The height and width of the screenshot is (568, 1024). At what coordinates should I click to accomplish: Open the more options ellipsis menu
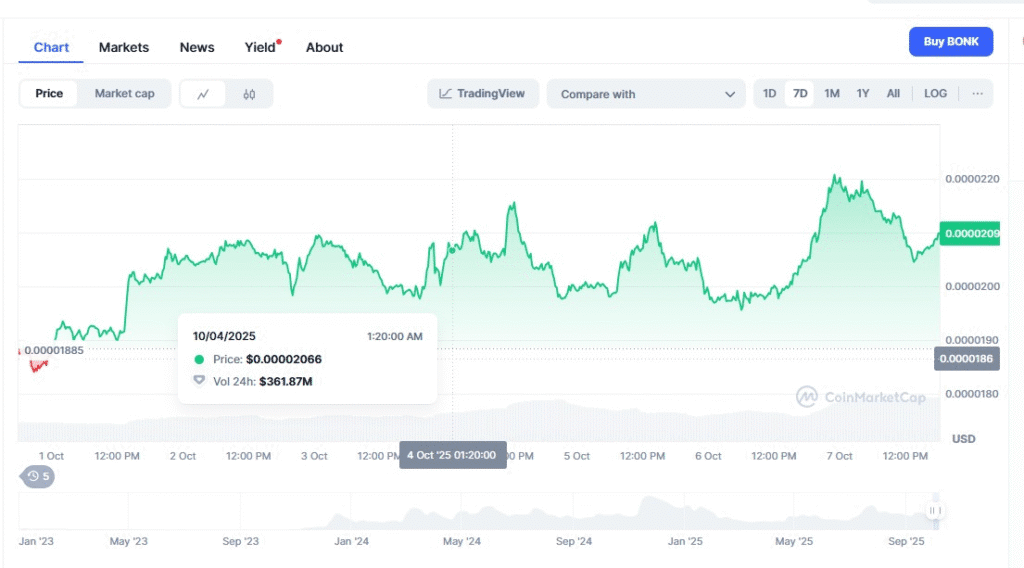coord(977,94)
